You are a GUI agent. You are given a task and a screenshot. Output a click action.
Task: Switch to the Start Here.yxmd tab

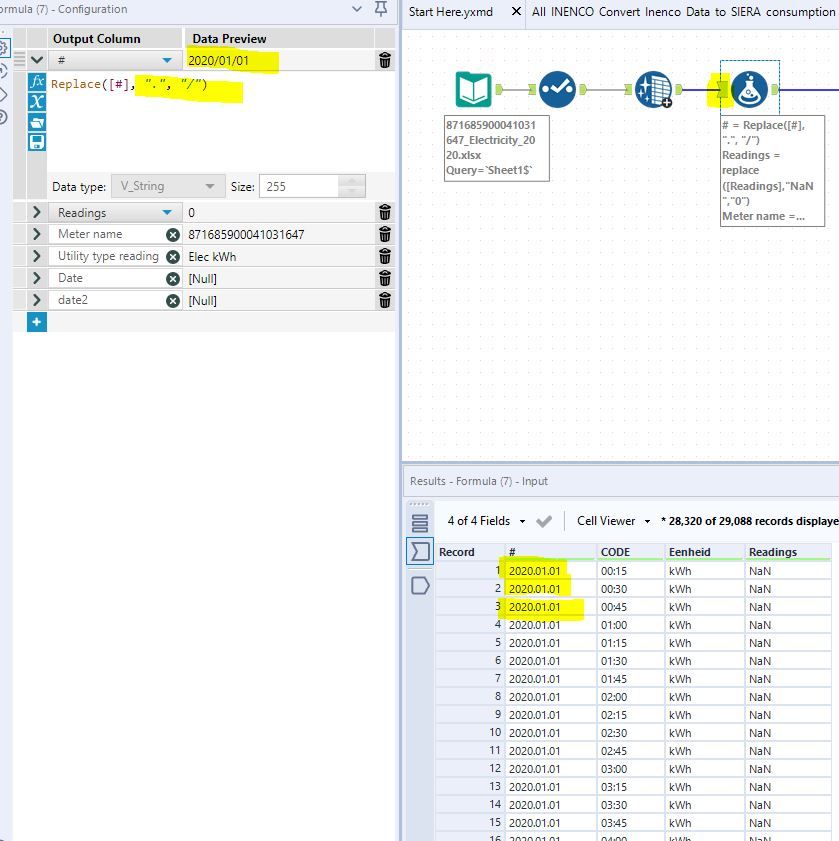tap(451, 12)
